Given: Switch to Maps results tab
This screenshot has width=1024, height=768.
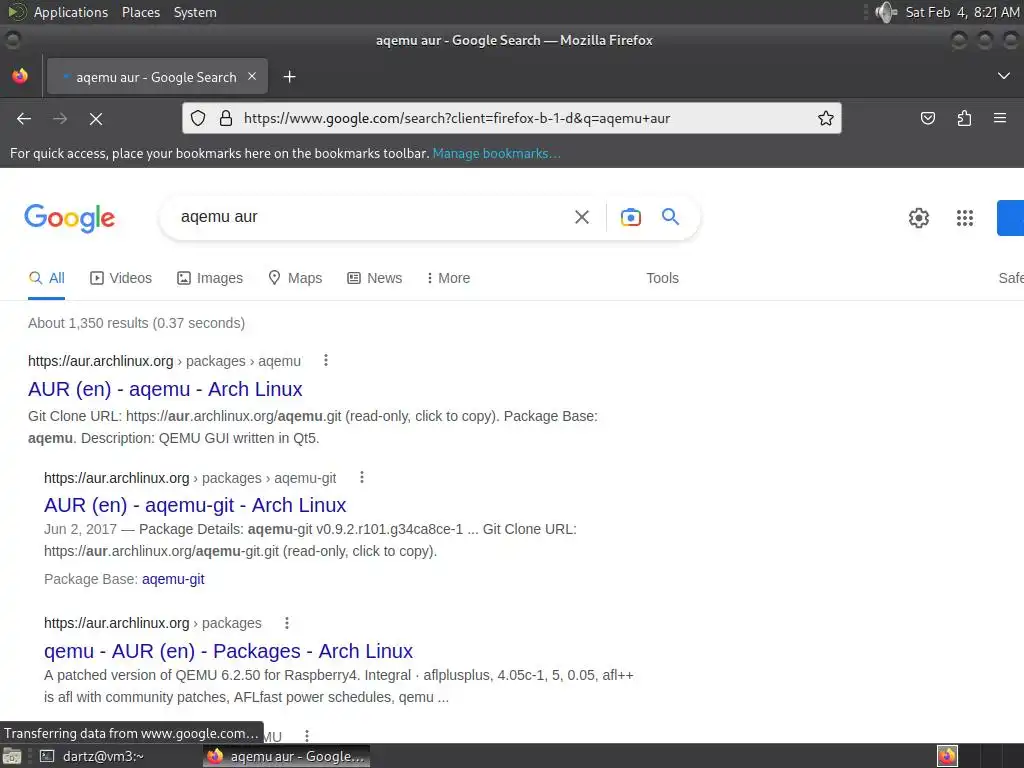Looking at the screenshot, I should point(295,278).
